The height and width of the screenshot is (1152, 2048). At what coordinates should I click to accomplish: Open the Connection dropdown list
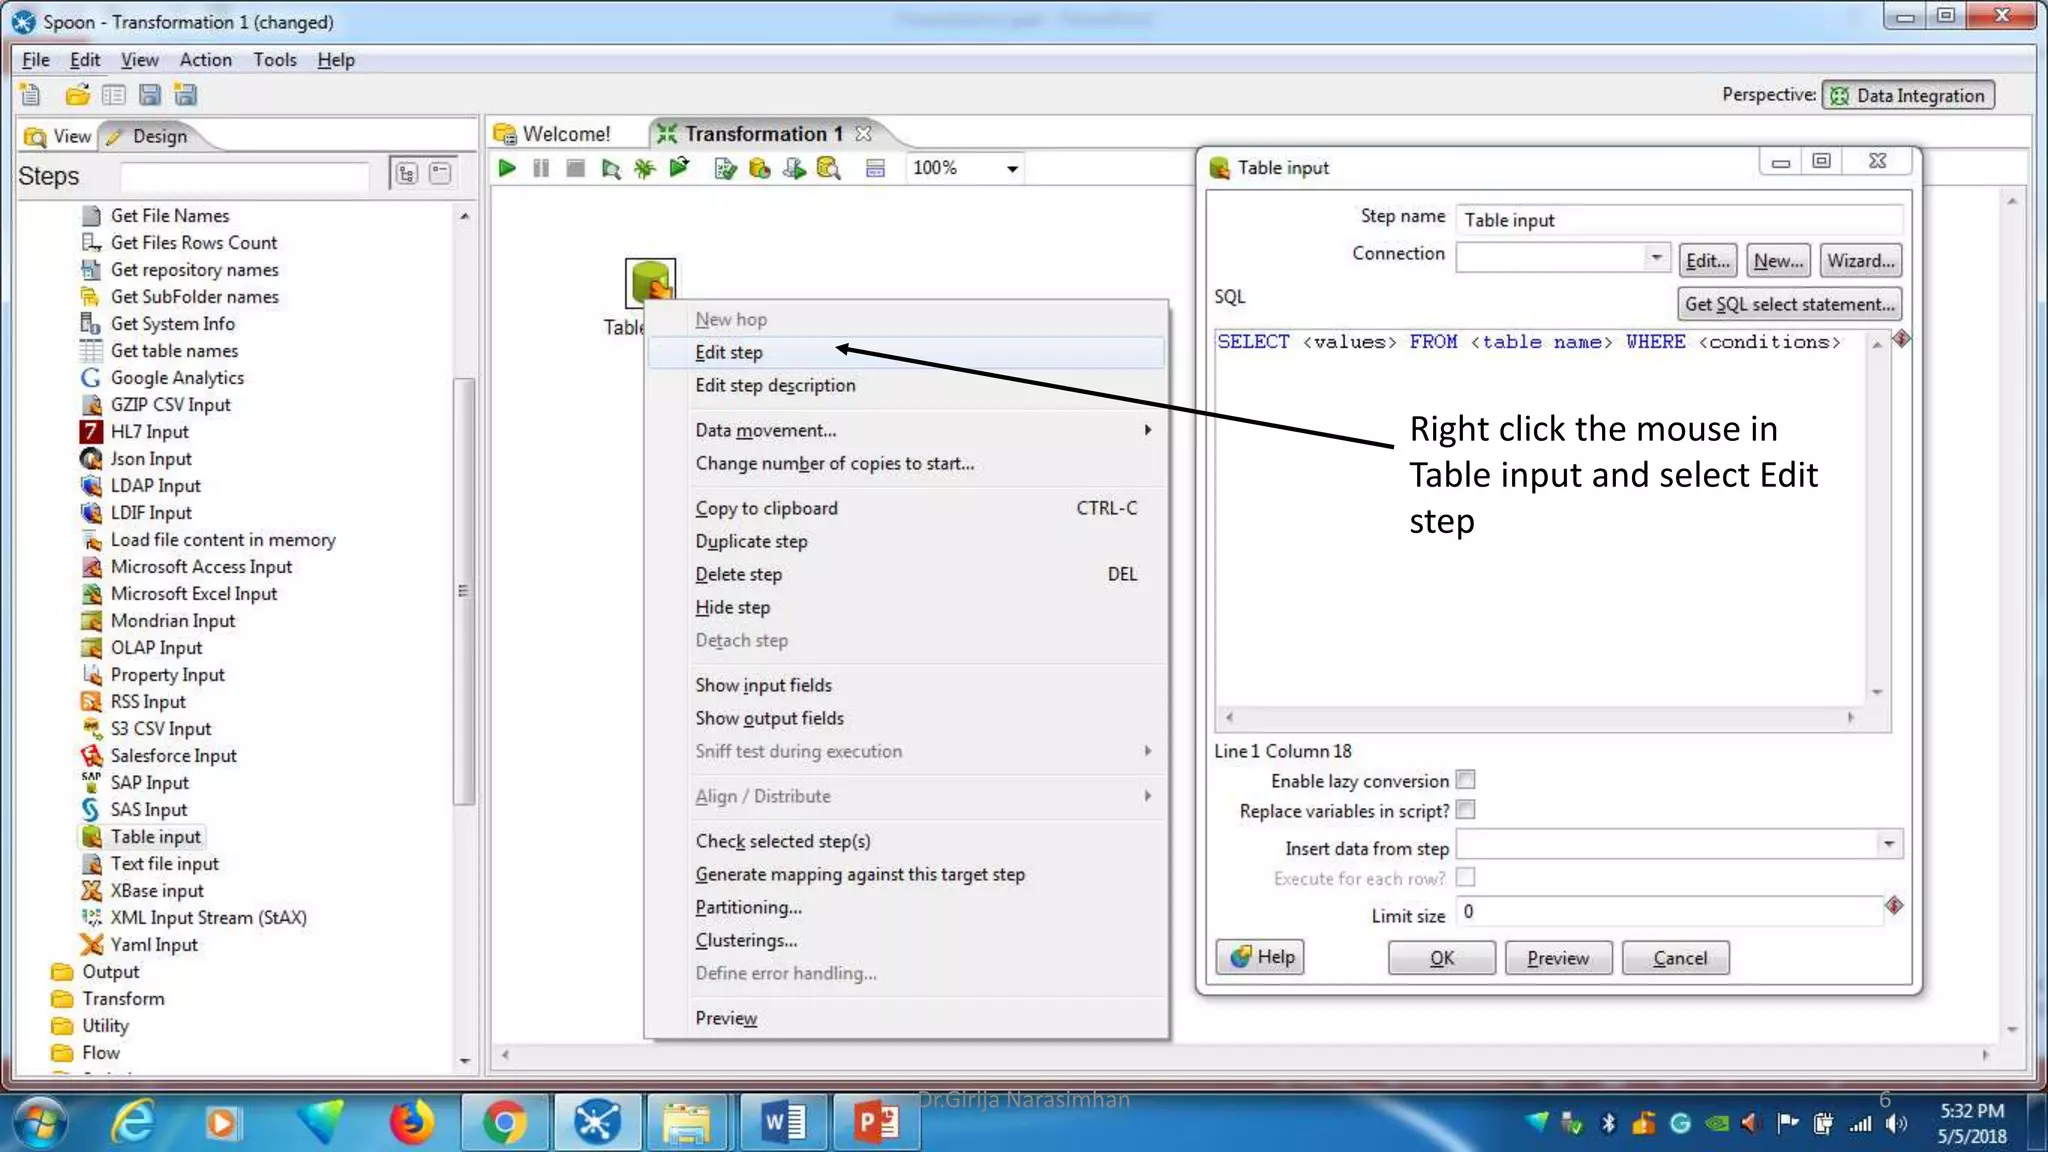(1656, 258)
